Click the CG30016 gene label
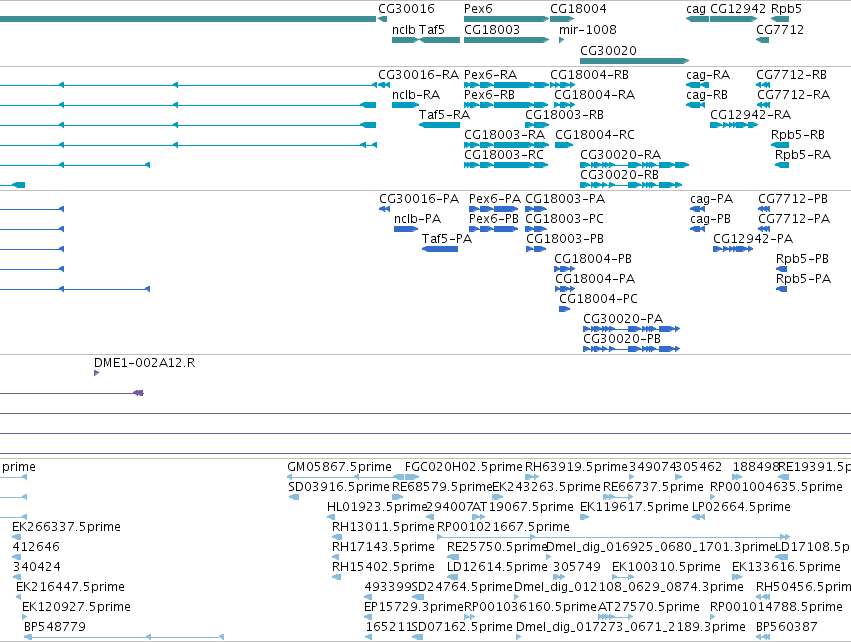851x642 pixels. (x=407, y=9)
